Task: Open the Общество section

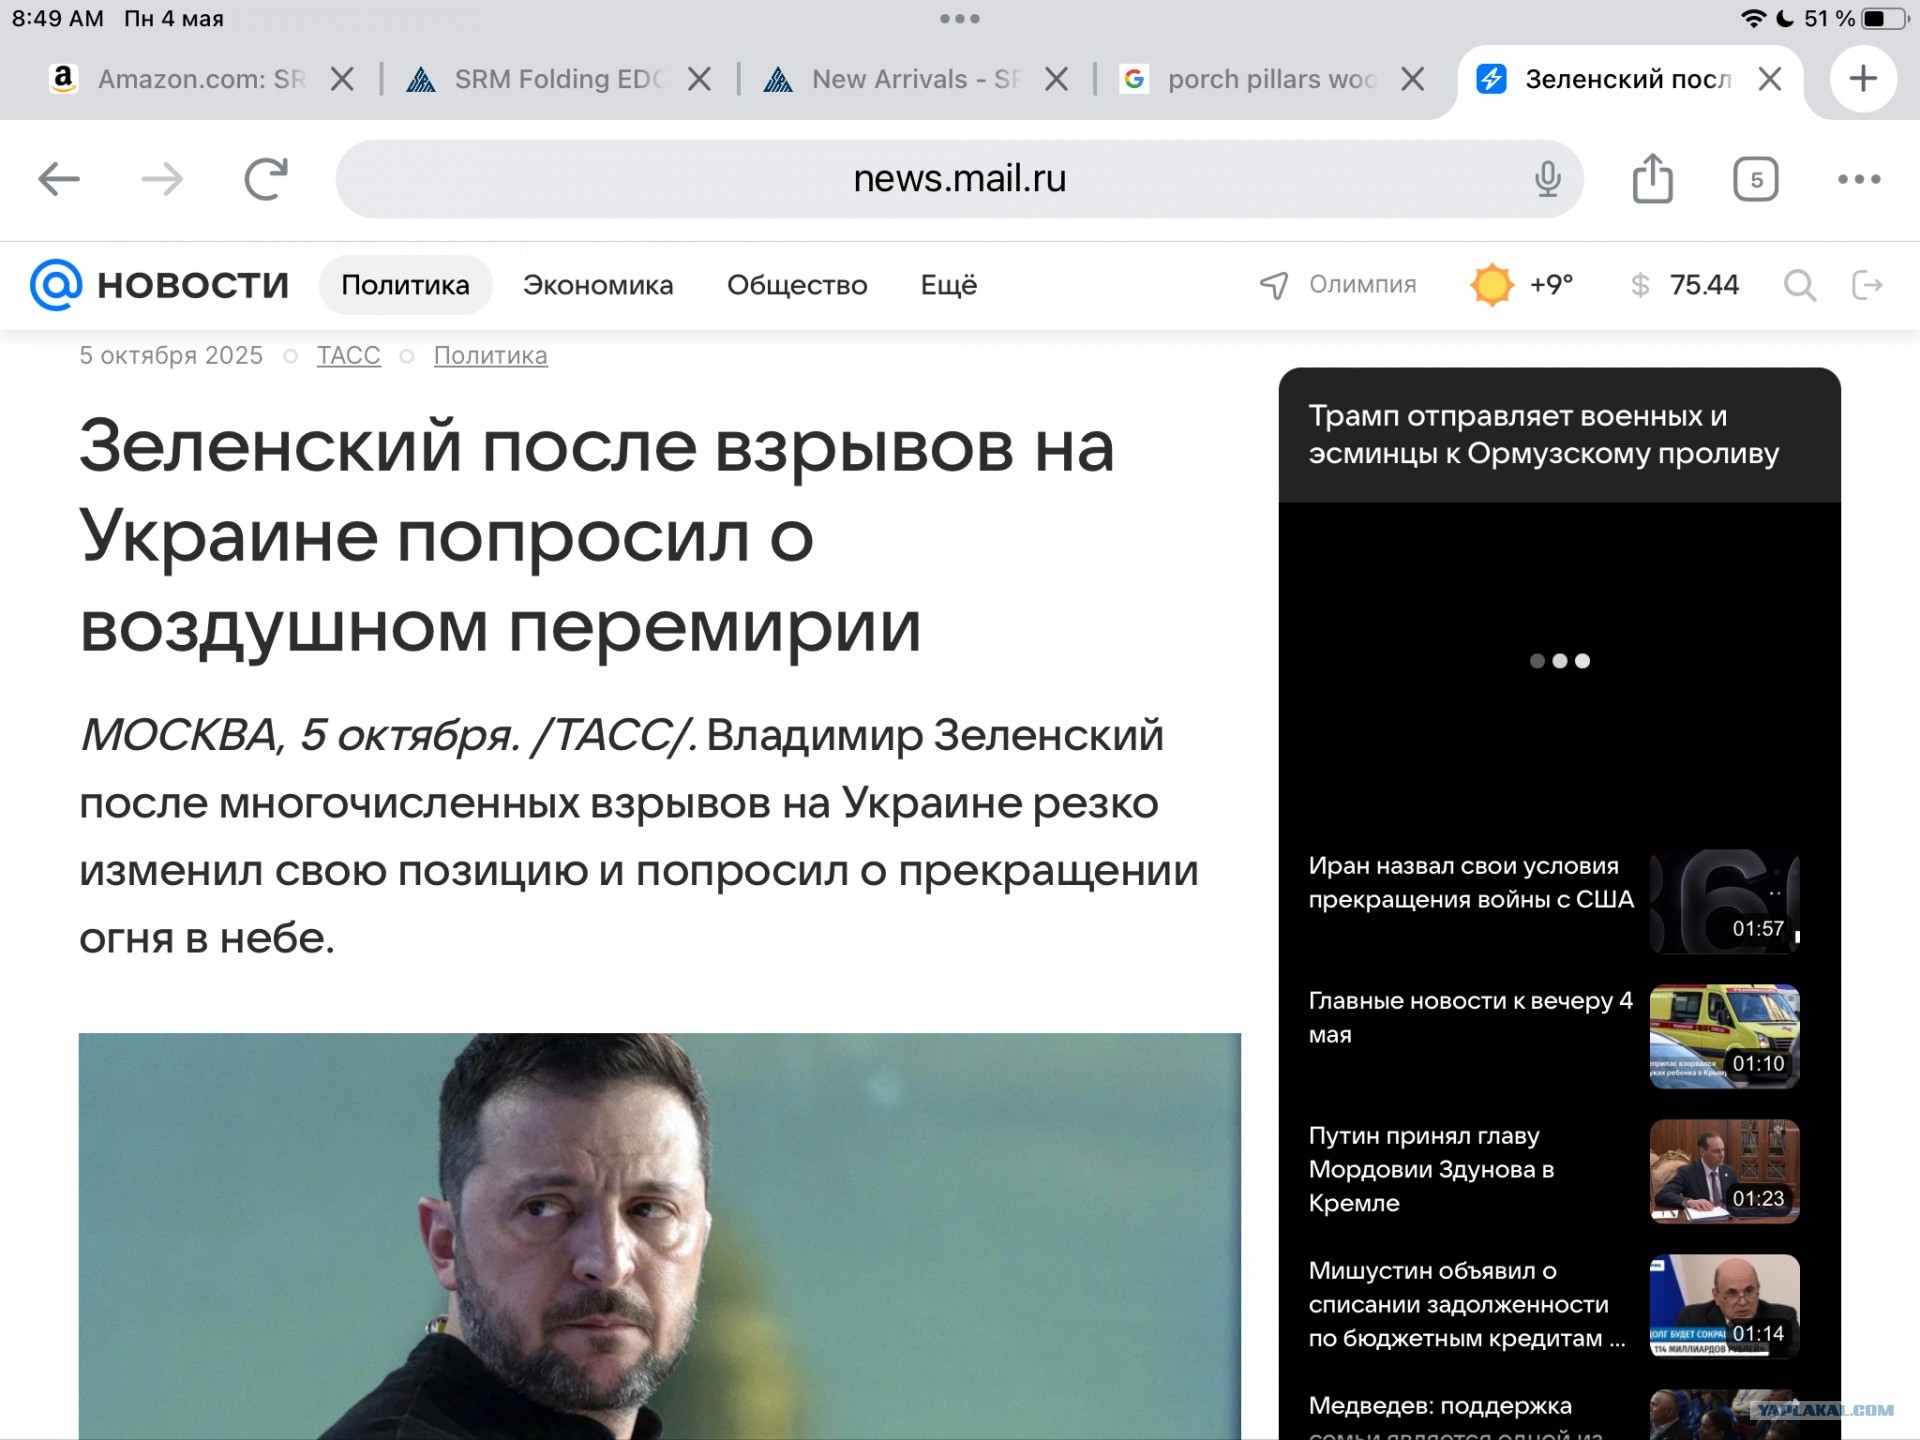Action: [797, 285]
